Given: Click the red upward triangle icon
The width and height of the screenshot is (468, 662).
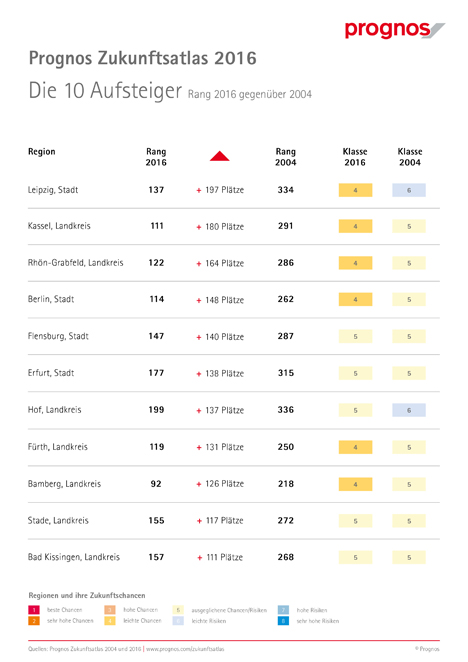Looking at the screenshot, I should (x=220, y=157).
